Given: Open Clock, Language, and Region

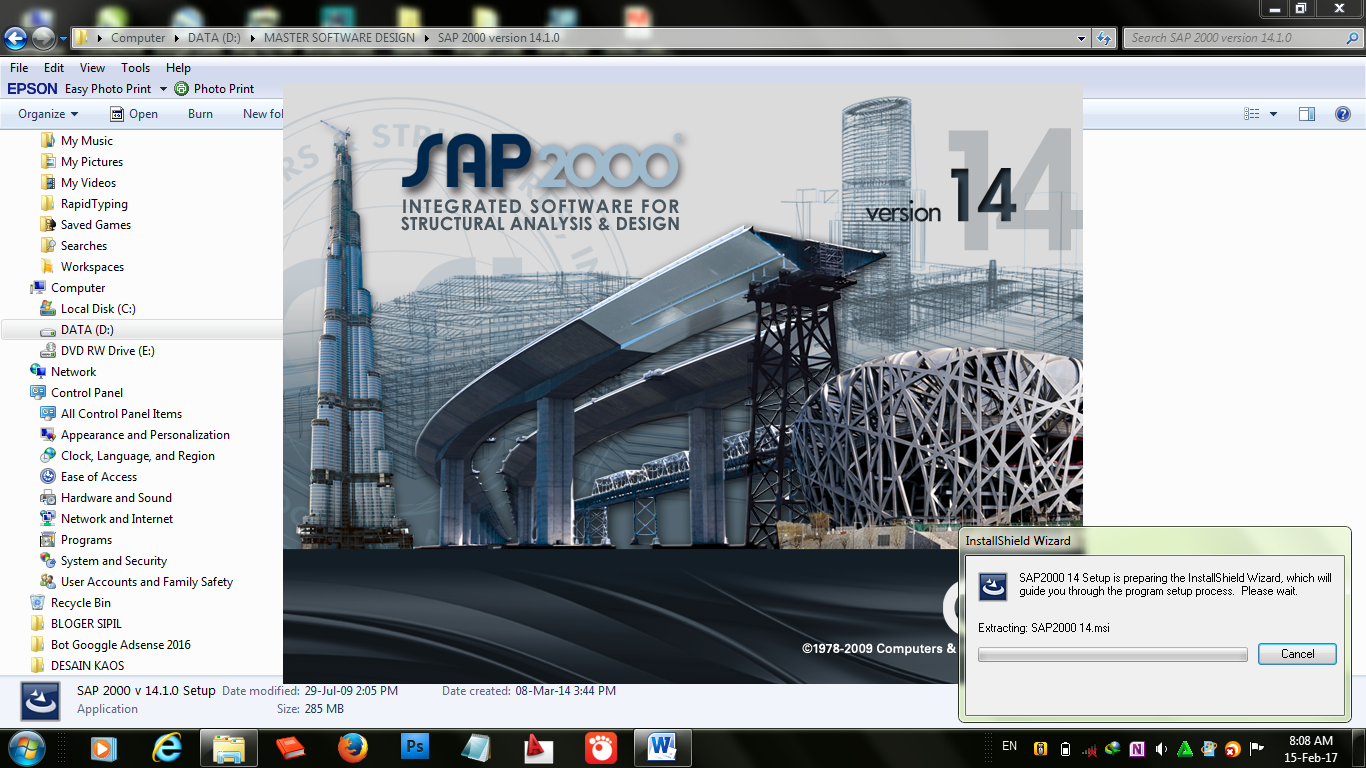Looking at the screenshot, I should pyautogui.click(x=137, y=456).
